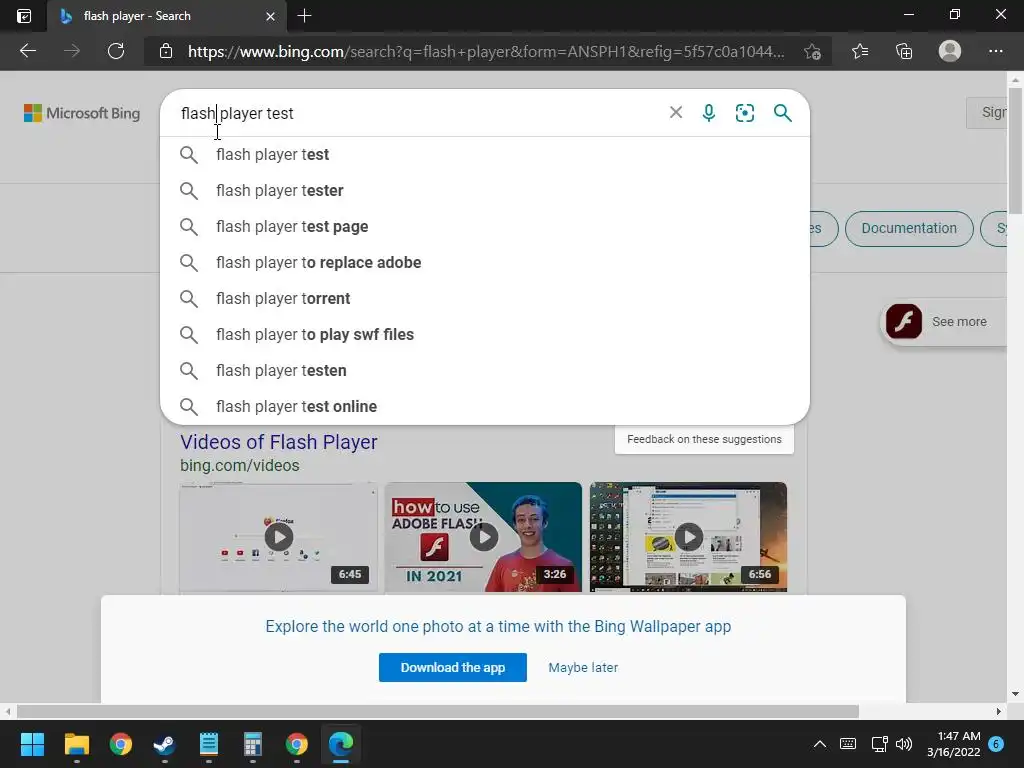This screenshot has width=1024, height=768.
Task: Click the scroll down arrow
Action: [1015, 694]
